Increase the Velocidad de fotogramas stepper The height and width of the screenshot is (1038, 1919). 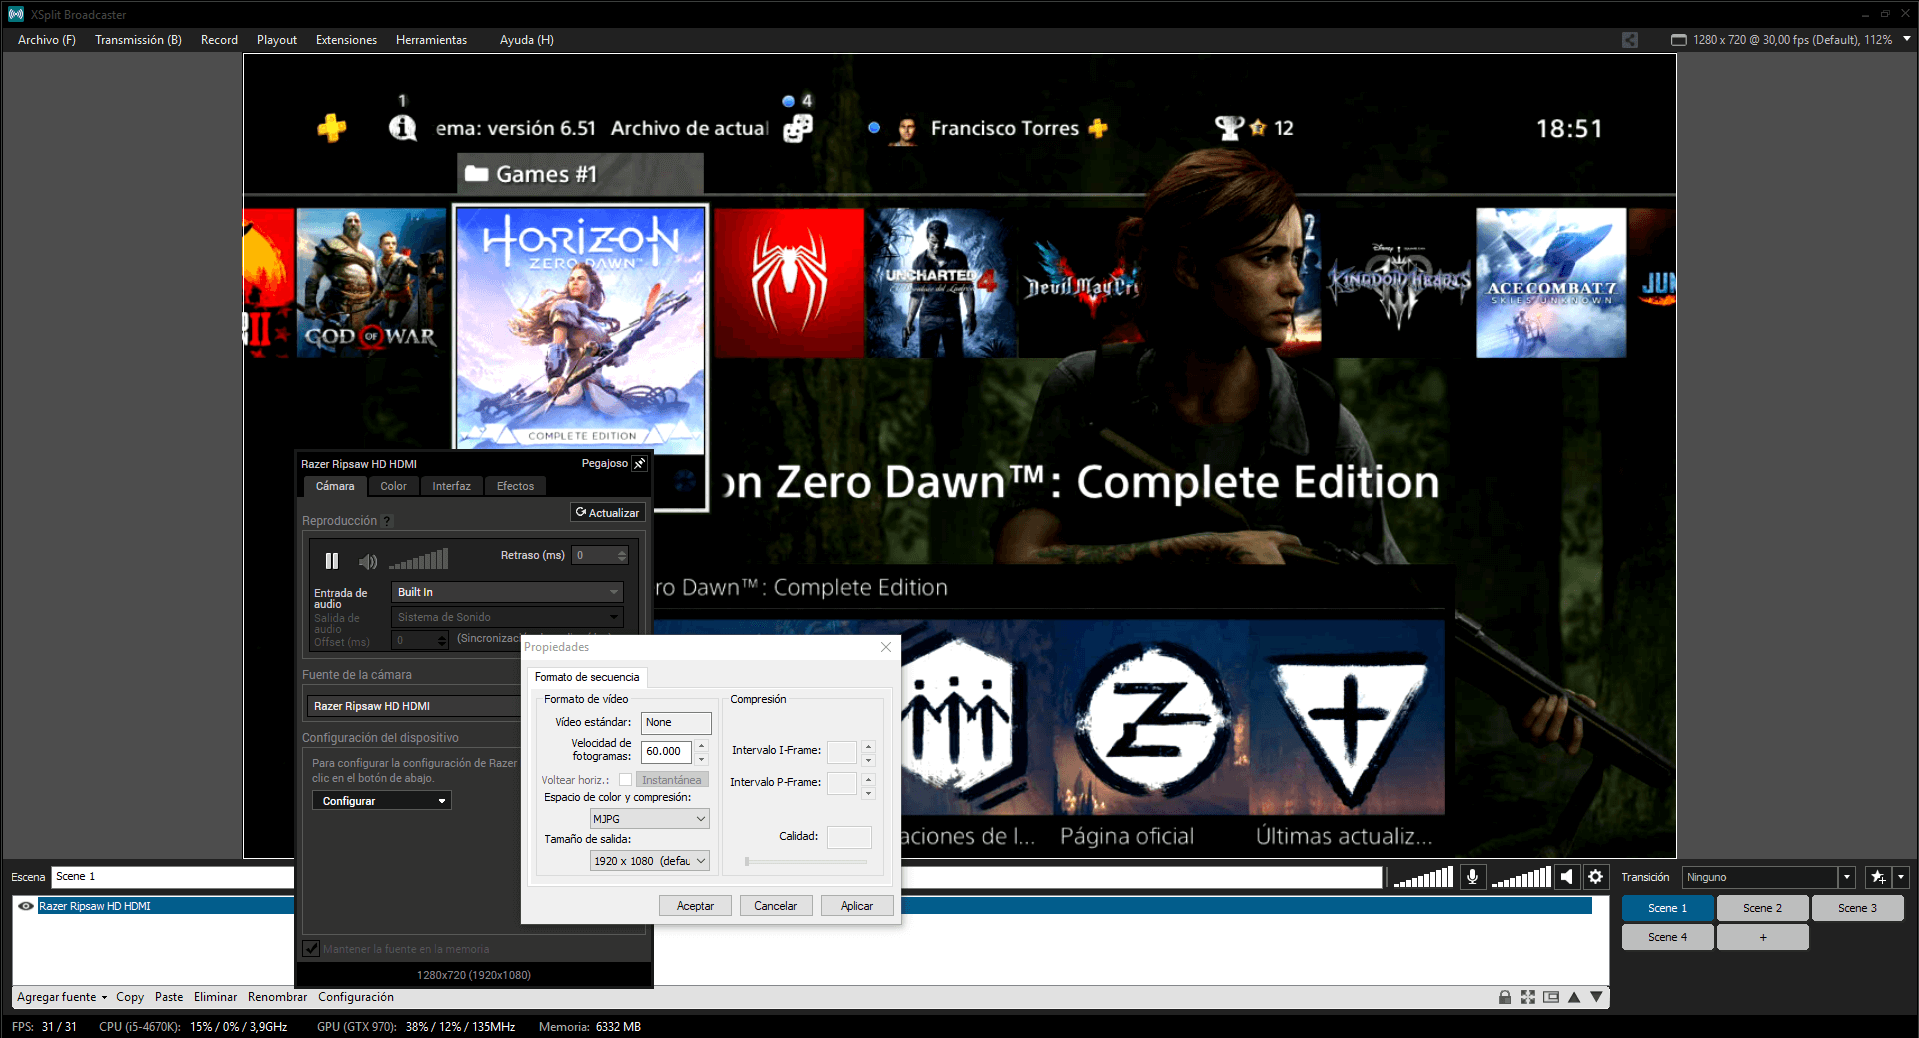pos(702,745)
